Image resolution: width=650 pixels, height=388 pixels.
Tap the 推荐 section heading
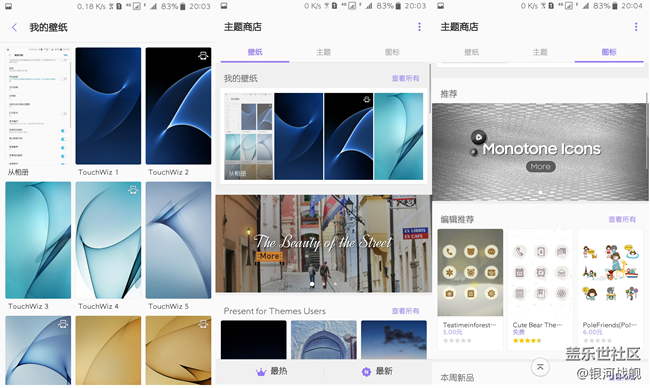pyautogui.click(x=449, y=94)
